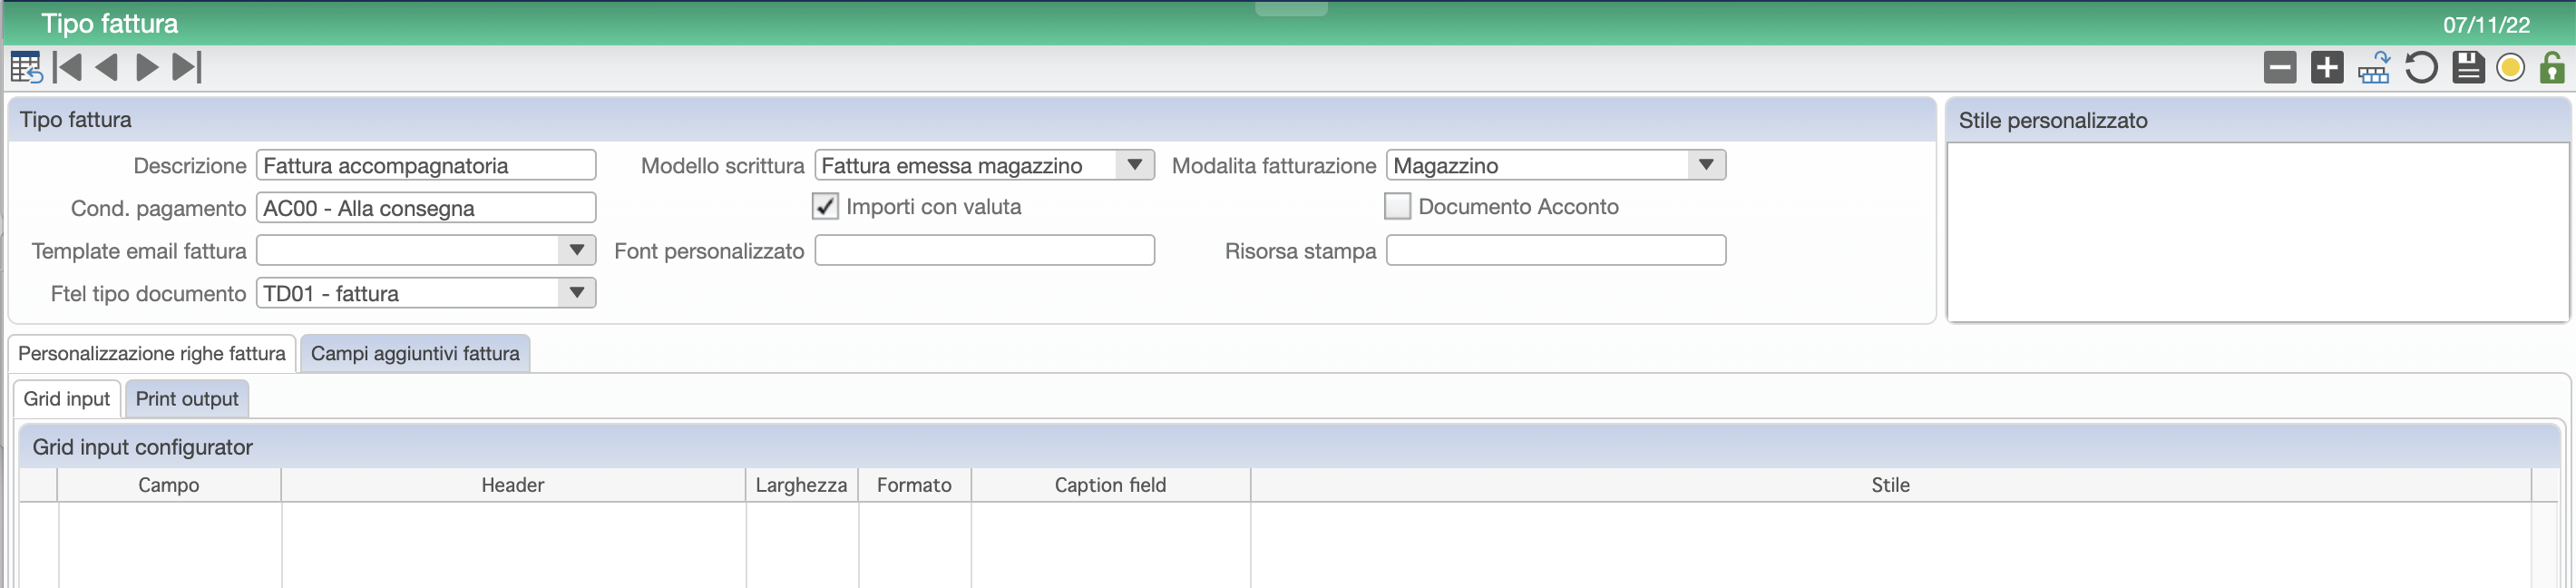Click the Grid input configurator title
This screenshot has width=2576, height=588.
point(143,447)
